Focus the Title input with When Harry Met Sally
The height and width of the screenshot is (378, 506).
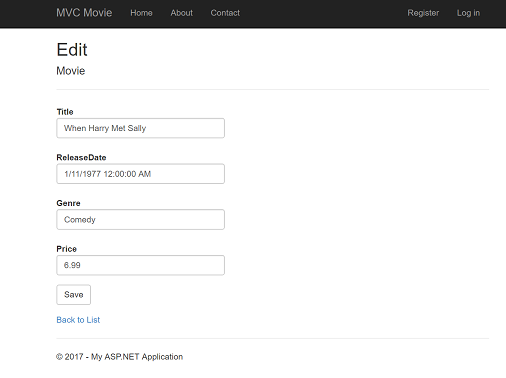coord(141,128)
